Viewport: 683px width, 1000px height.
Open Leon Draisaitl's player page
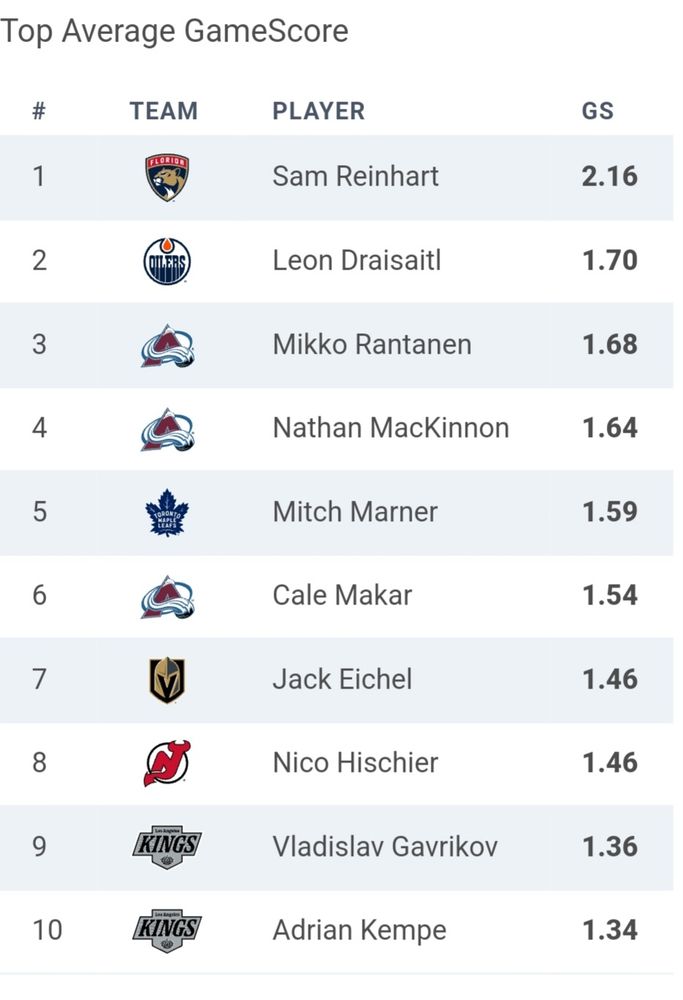356,260
